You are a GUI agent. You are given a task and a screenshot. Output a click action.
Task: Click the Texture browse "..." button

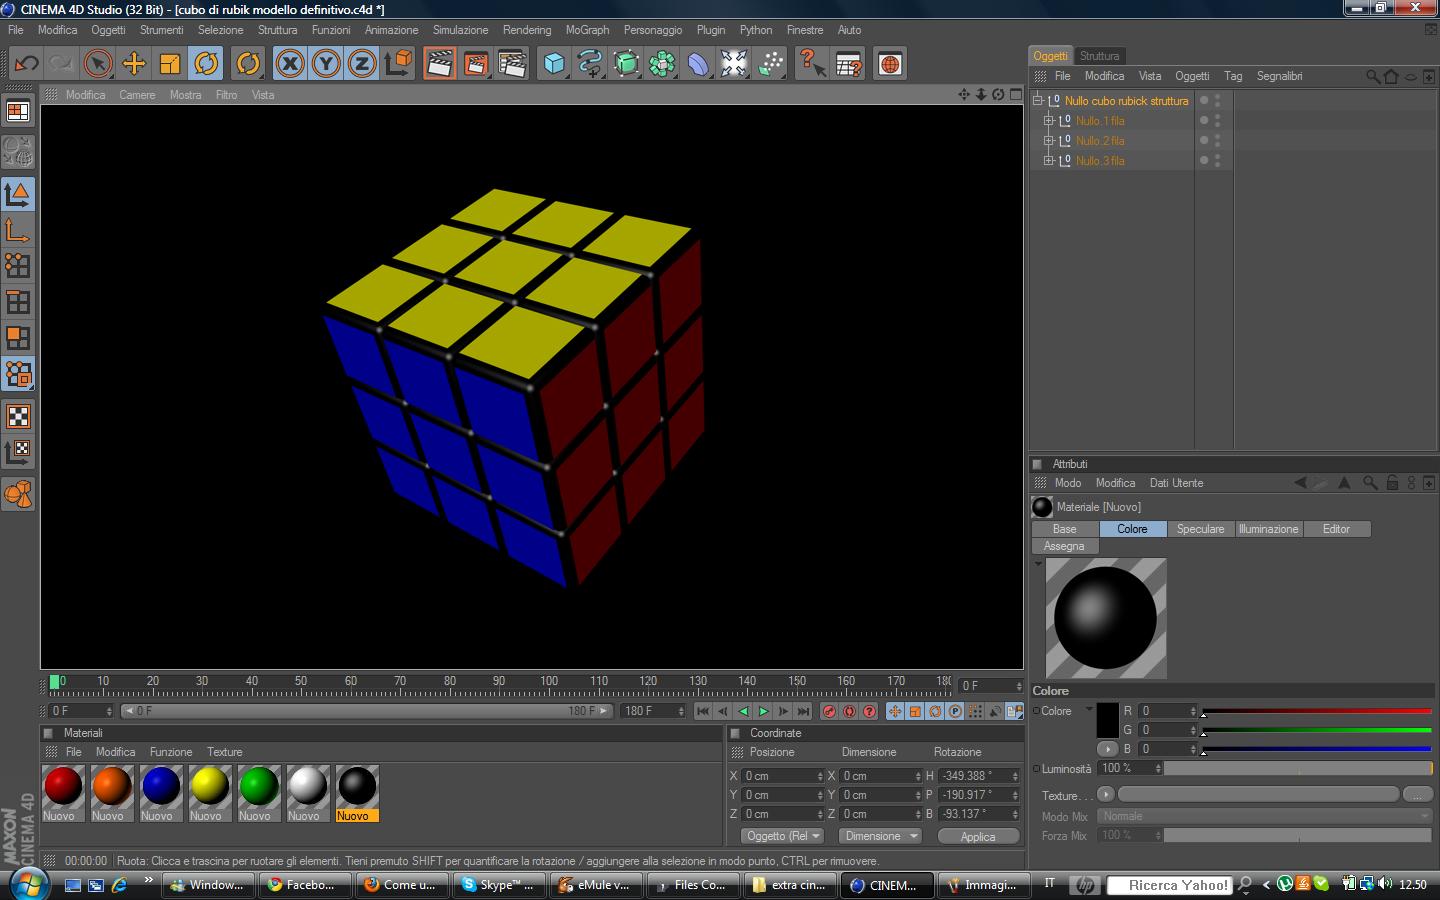tap(1417, 795)
